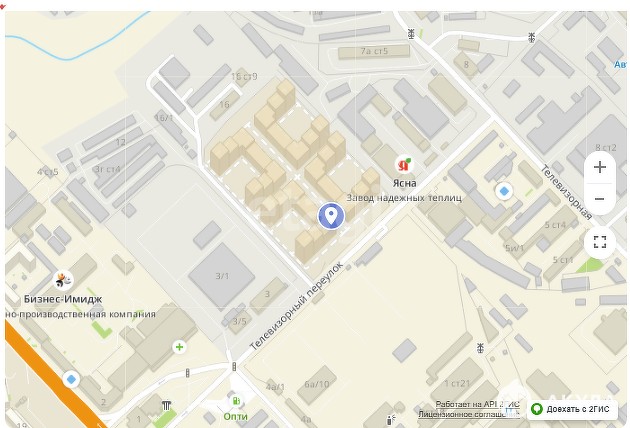Click the Опти gas station icon
This screenshot has width=630, height=428.
tap(236, 401)
